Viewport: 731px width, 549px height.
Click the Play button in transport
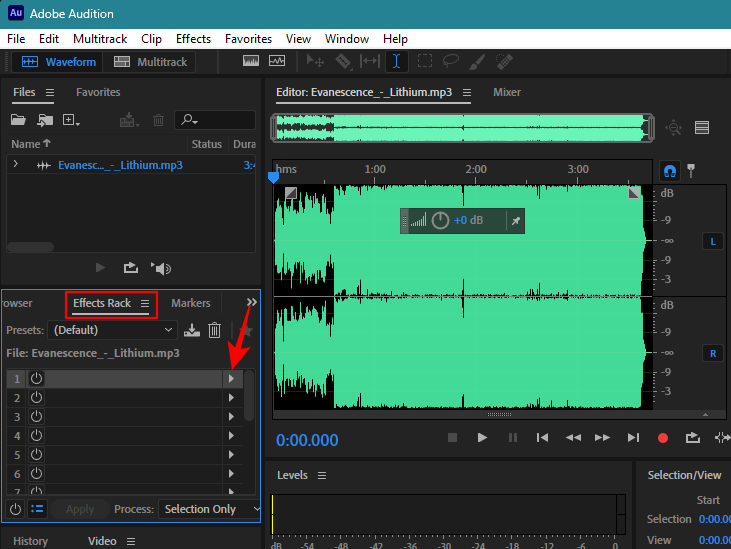tap(482, 438)
